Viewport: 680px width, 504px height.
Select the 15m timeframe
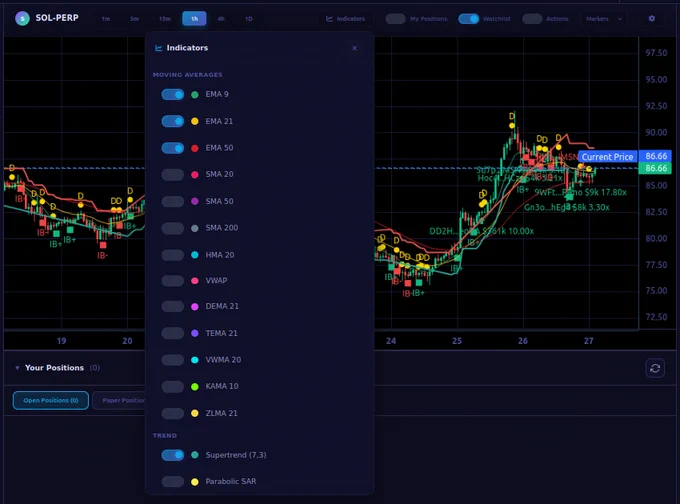(x=165, y=19)
